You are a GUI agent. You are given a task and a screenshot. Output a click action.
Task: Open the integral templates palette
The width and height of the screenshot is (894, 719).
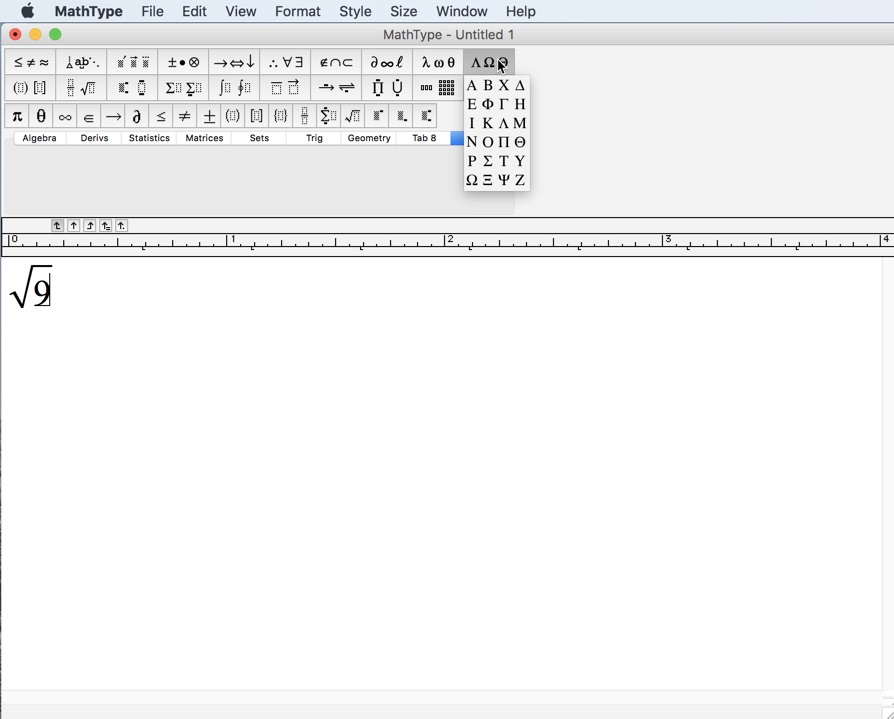click(x=237, y=87)
